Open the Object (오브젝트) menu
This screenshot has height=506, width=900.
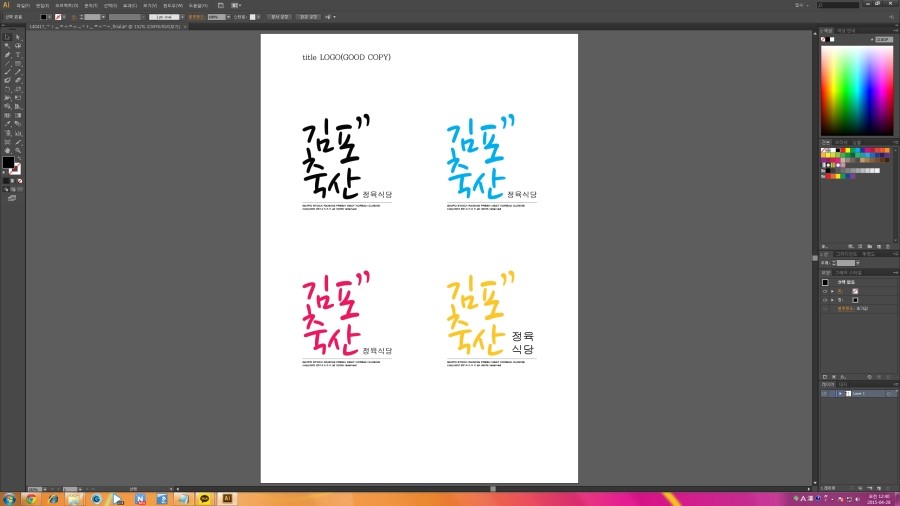coord(67,6)
